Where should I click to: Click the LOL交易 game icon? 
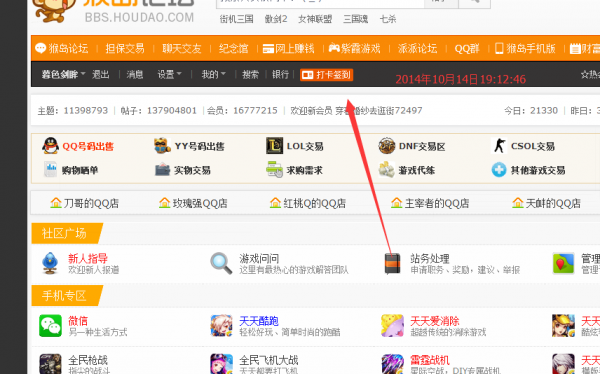coord(274,146)
